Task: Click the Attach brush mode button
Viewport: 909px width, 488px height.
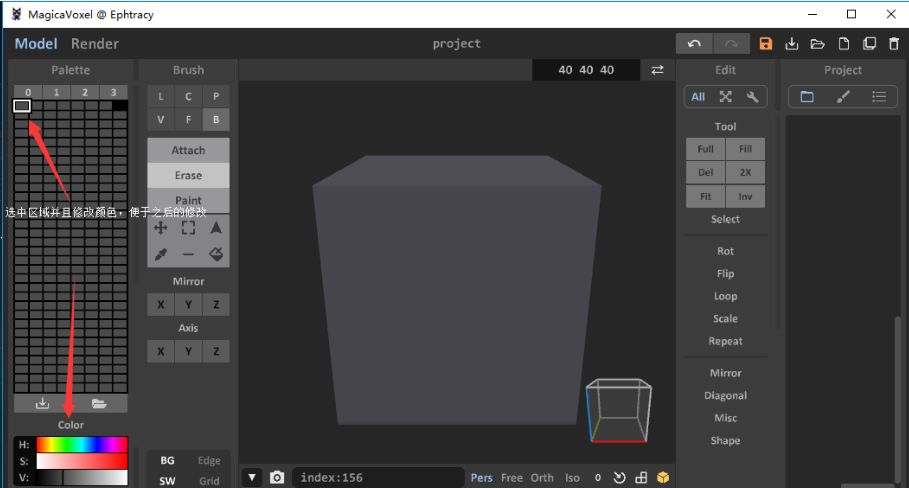Action: [188, 150]
